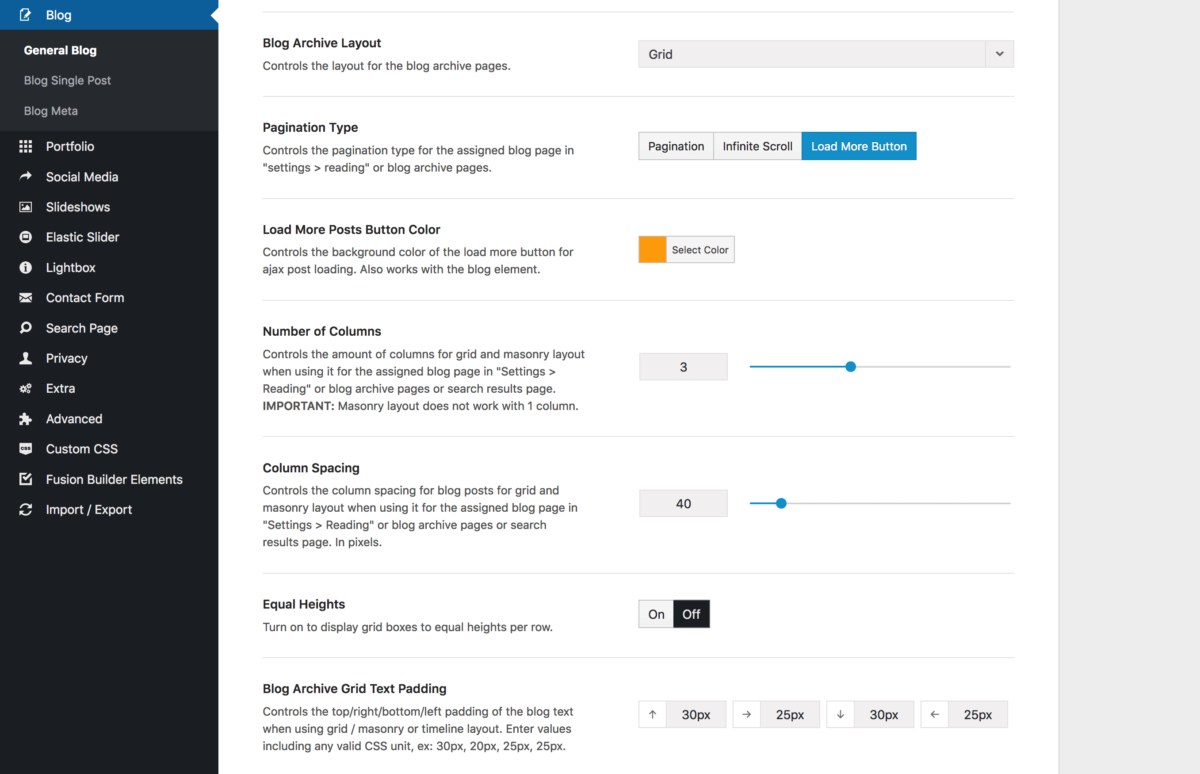Screen dimensions: 1200x774
Task: Switch Pagination Type to Infinite Scroll
Action: click(x=757, y=145)
